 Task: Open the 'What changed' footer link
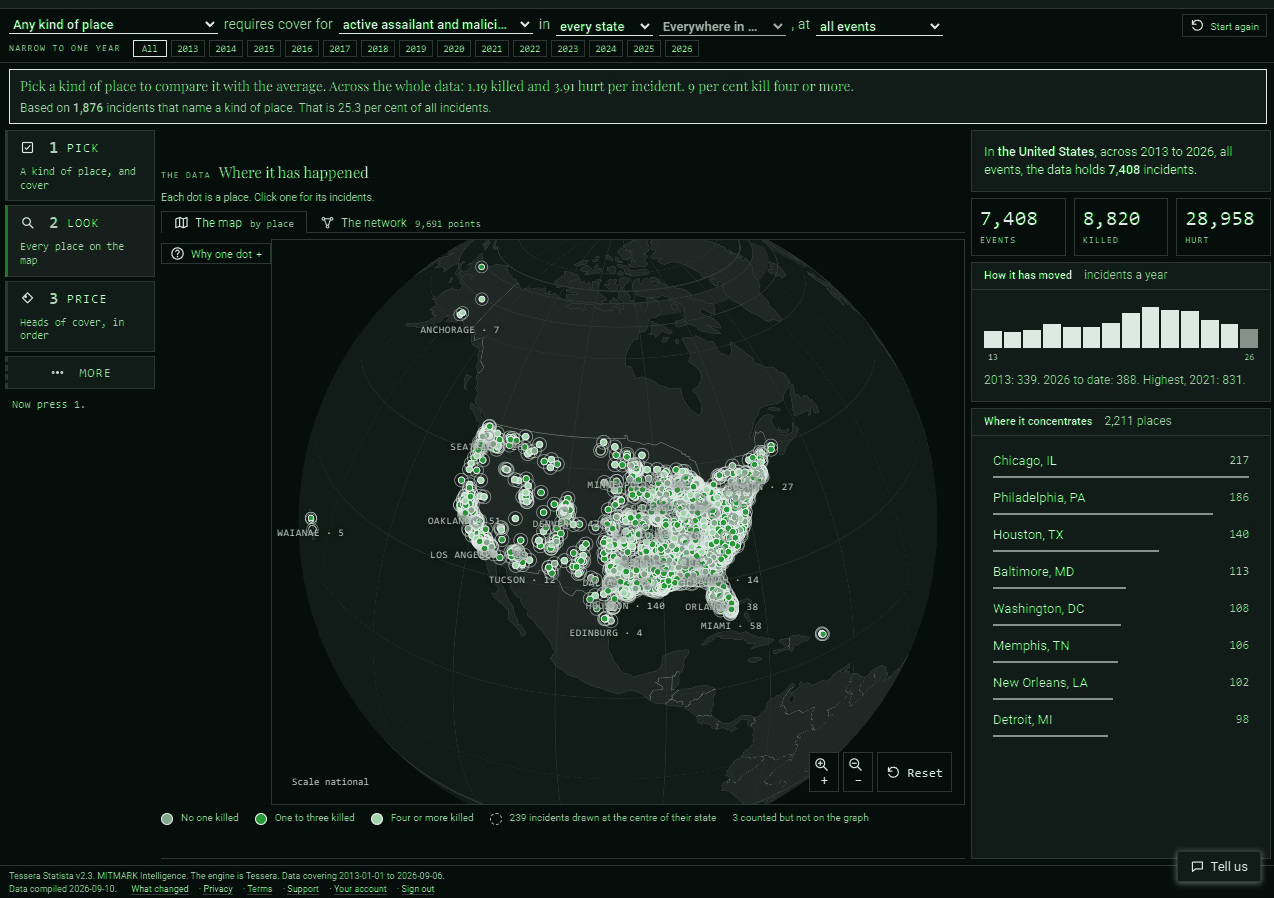point(160,889)
